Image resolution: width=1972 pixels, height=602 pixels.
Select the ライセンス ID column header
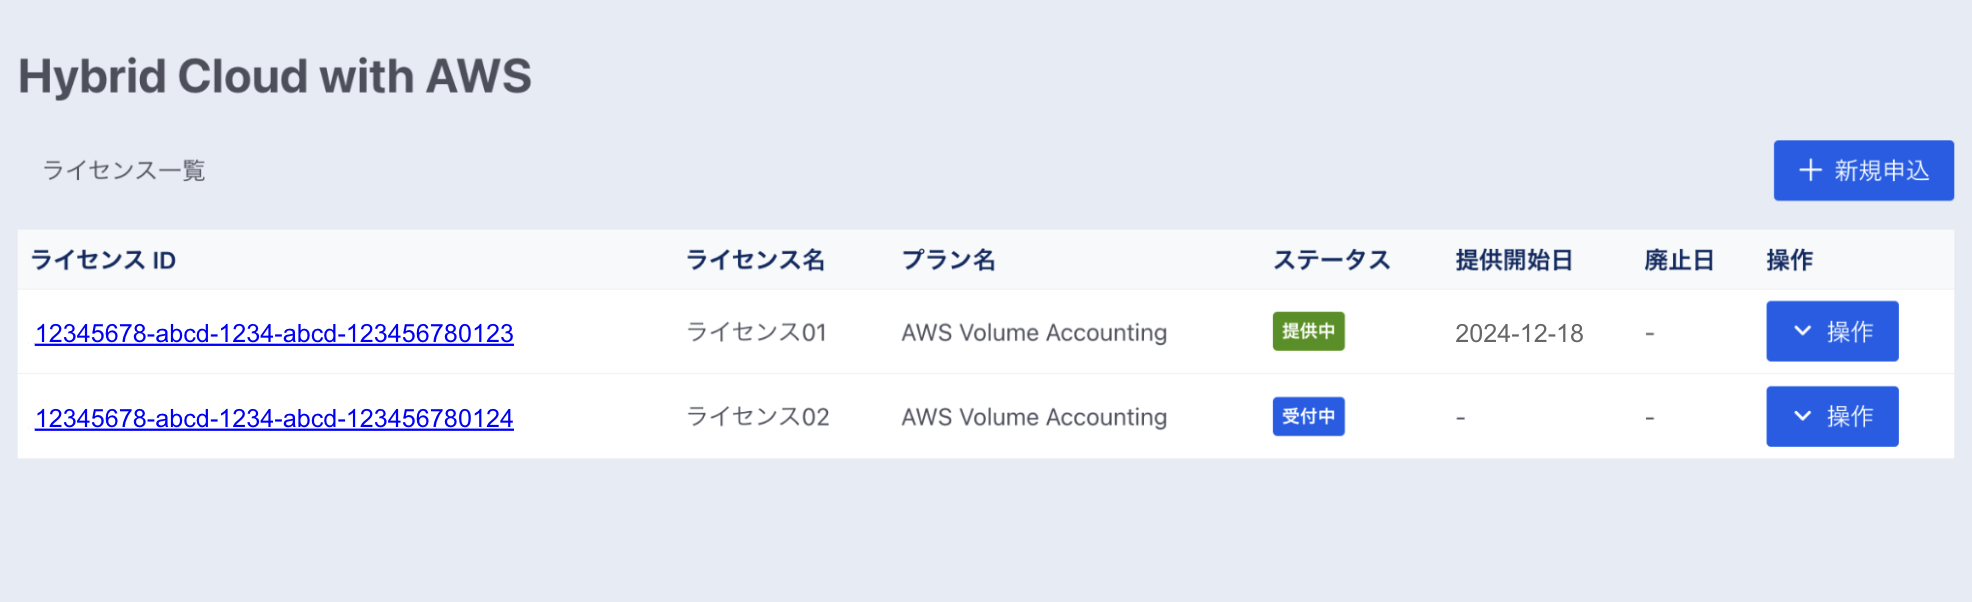[104, 260]
